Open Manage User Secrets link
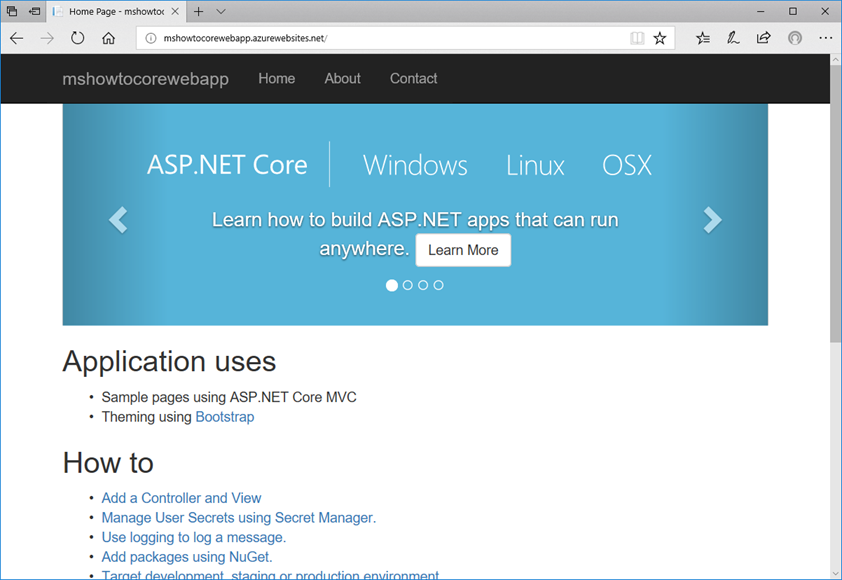 pos(239,518)
